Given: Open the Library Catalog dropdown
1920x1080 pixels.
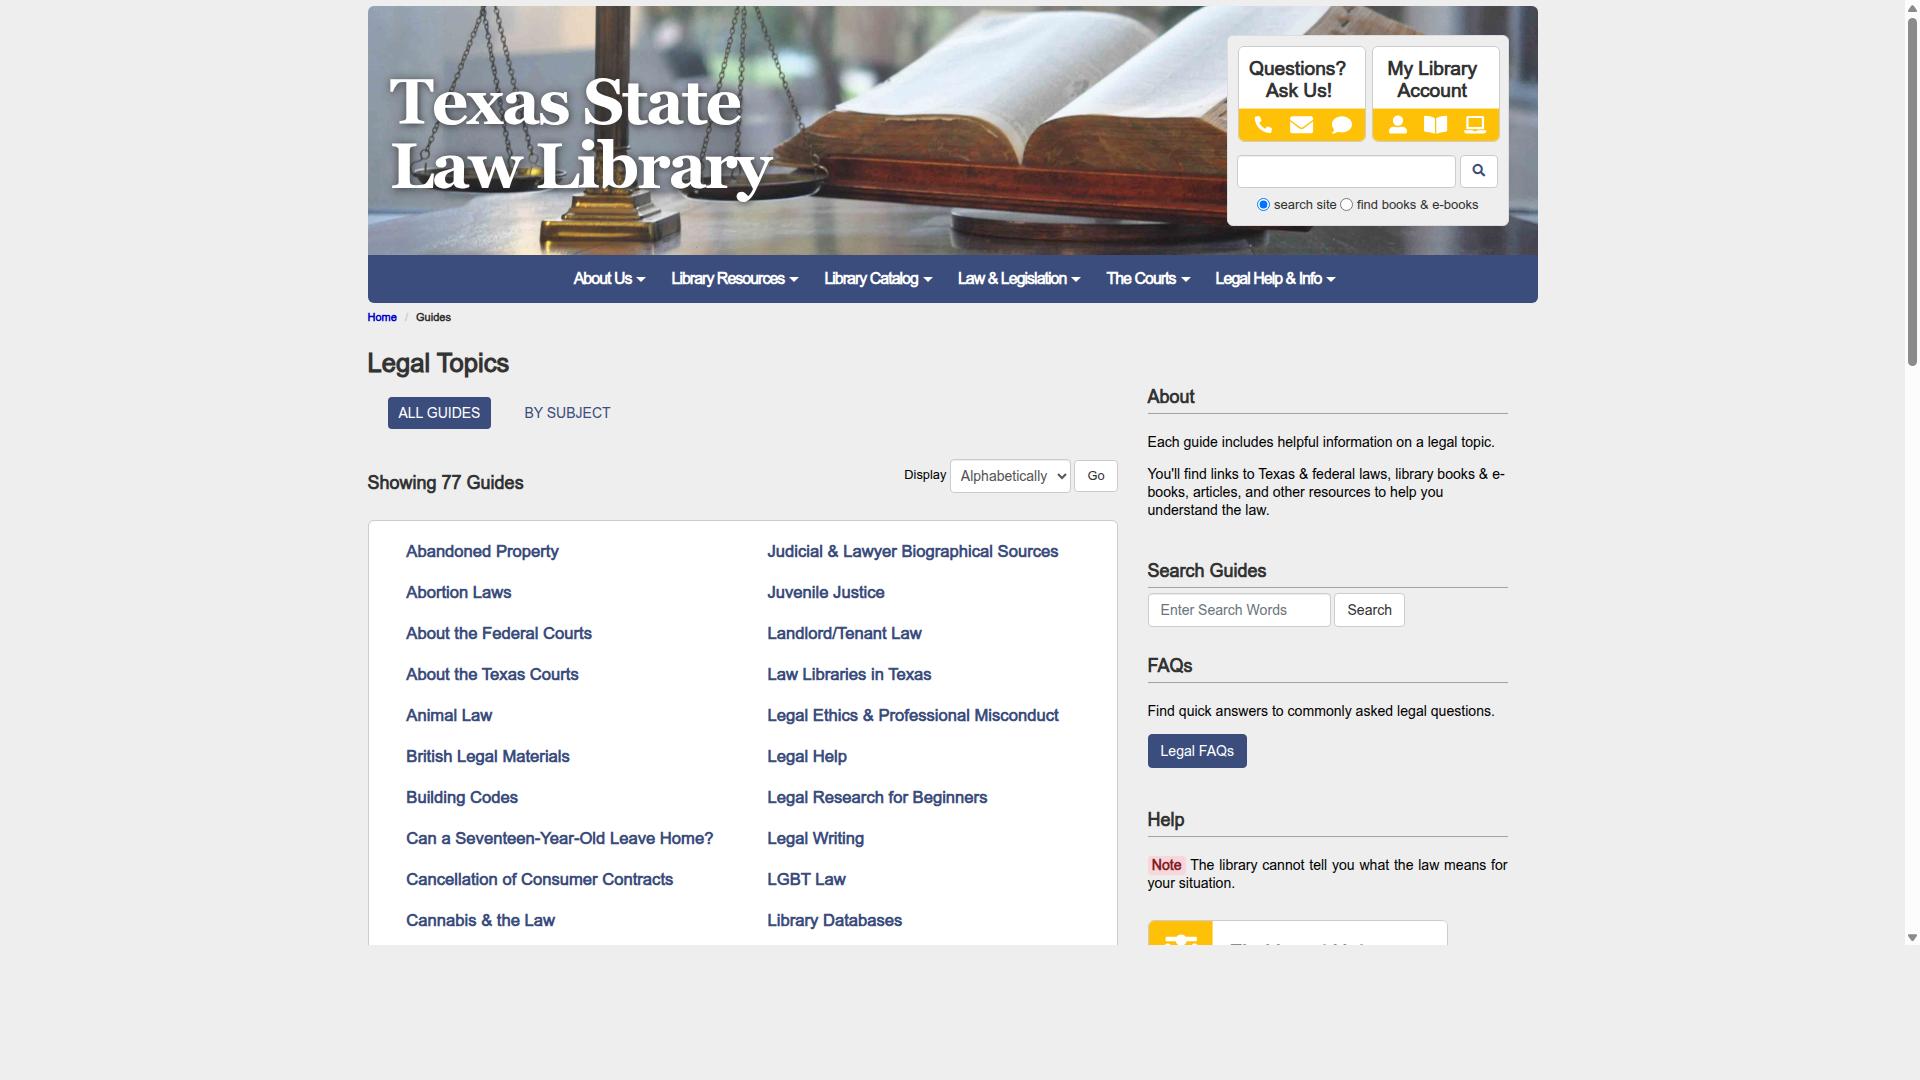Looking at the screenshot, I should [x=878, y=279].
